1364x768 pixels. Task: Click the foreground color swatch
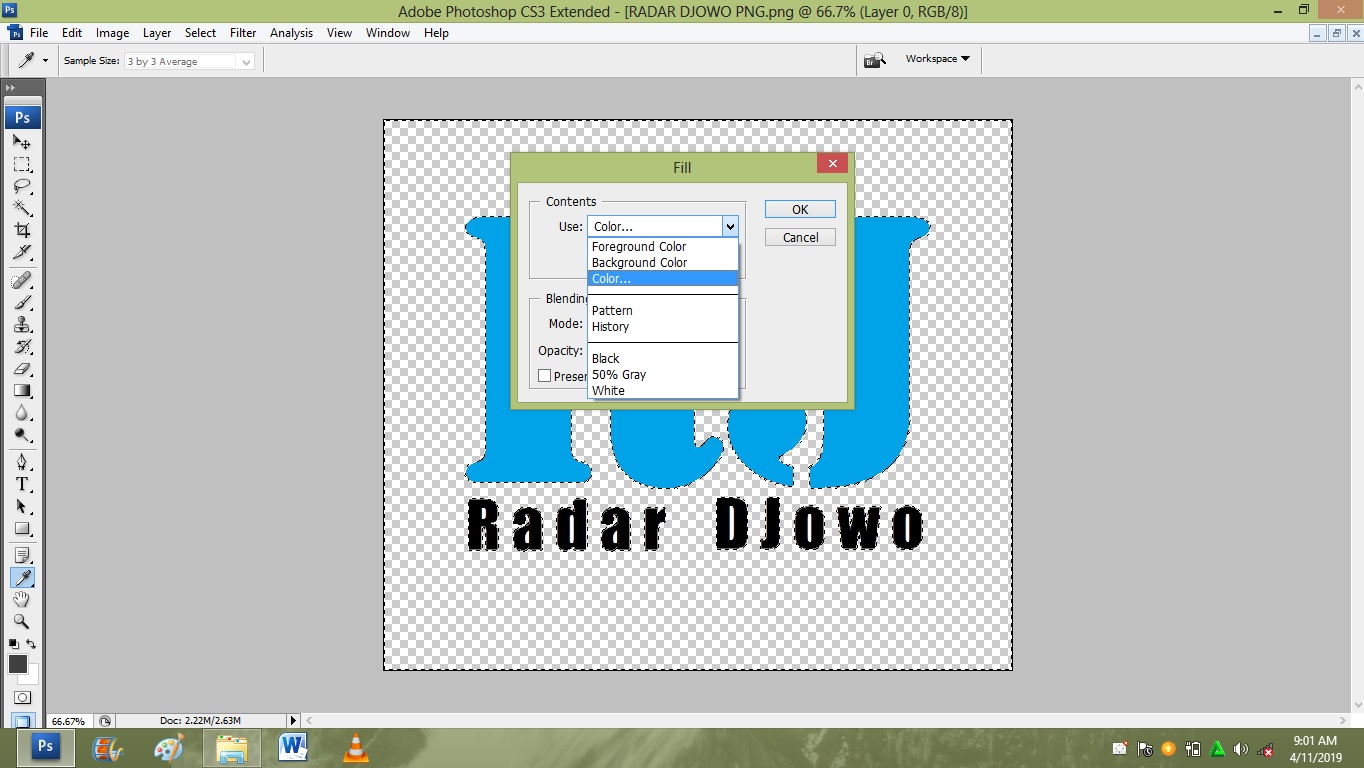(x=17, y=665)
